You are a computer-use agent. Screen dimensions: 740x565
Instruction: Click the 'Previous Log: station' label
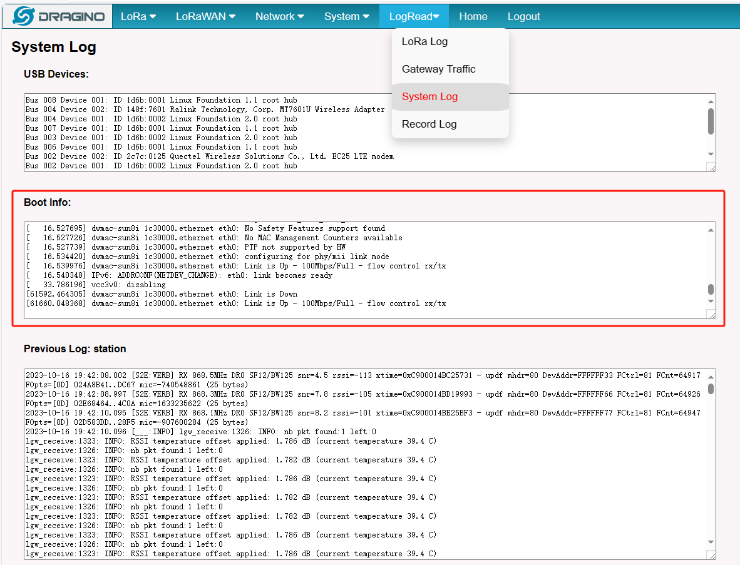point(75,349)
